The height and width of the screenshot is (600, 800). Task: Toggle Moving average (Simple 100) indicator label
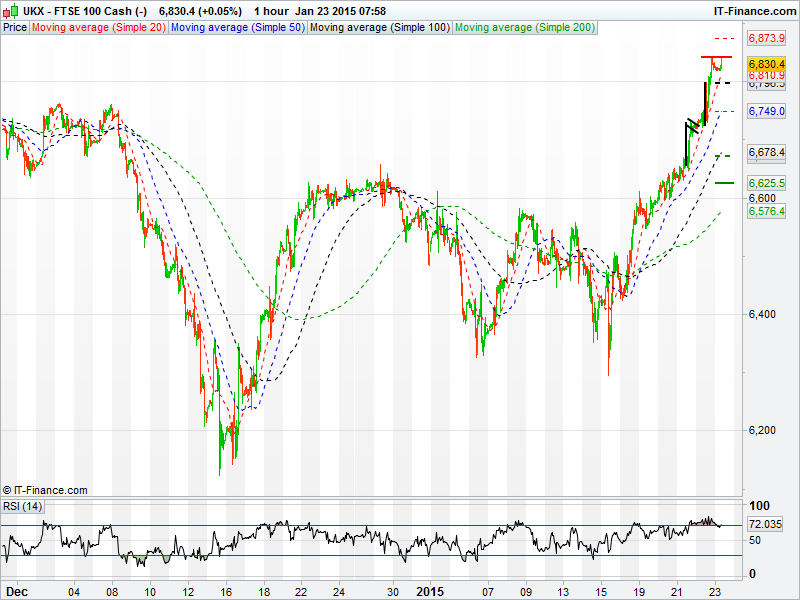pyautogui.click(x=379, y=28)
